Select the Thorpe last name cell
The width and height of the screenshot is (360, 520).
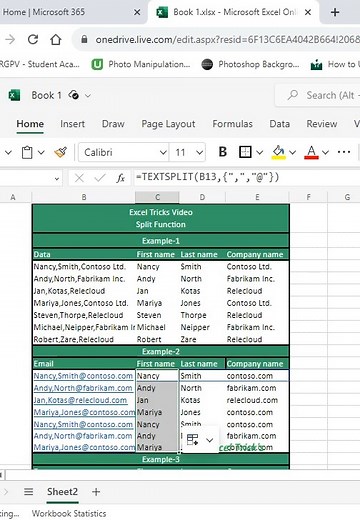pos(202,315)
